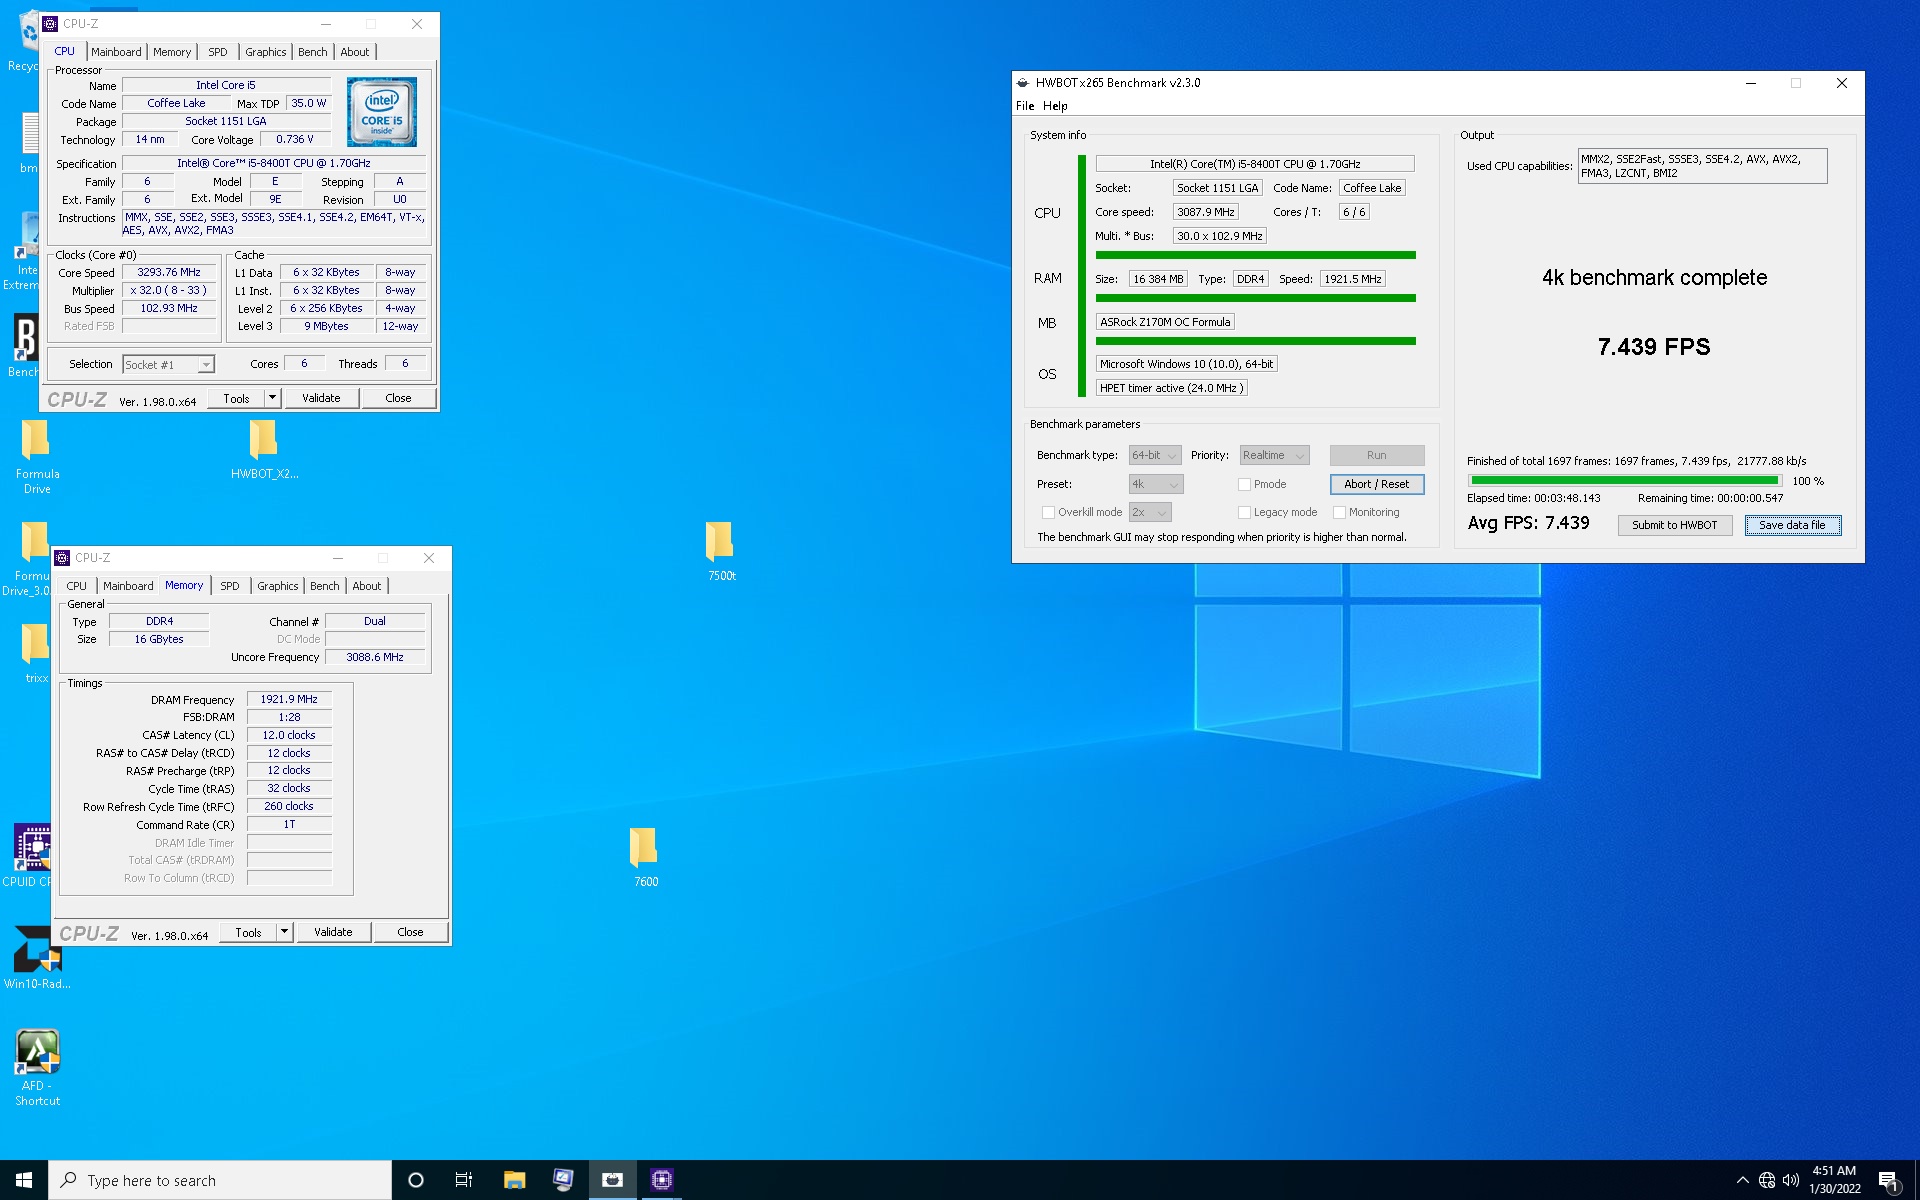Click the CPU-Z title icon in Memory window
1920x1200 pixels.
(x=63, y=558)
